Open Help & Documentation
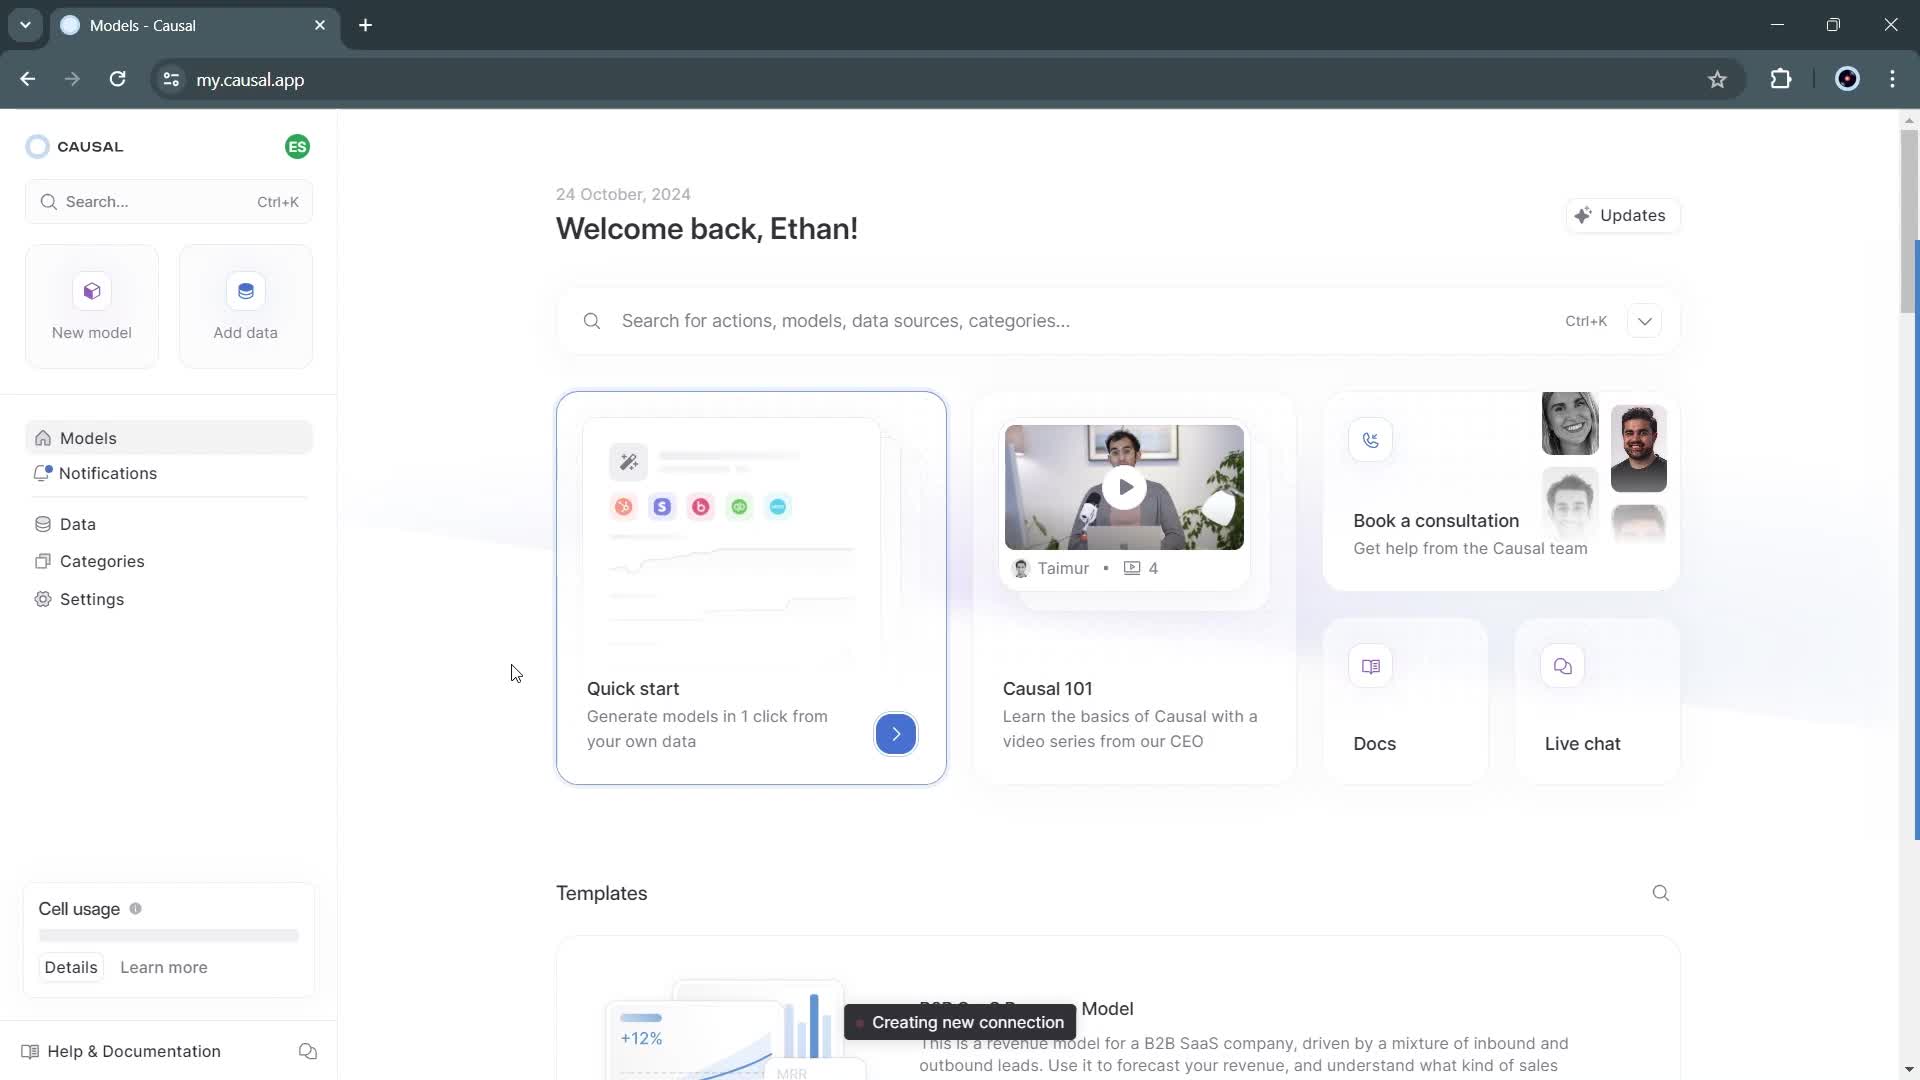Screen dimensions: 1920x1080 (x=134, y=1050)
